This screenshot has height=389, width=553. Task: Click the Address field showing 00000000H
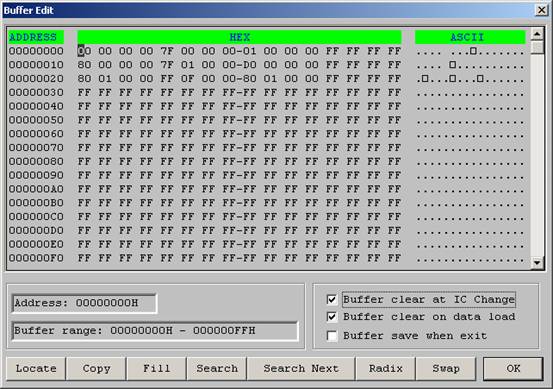pos(84,303)
